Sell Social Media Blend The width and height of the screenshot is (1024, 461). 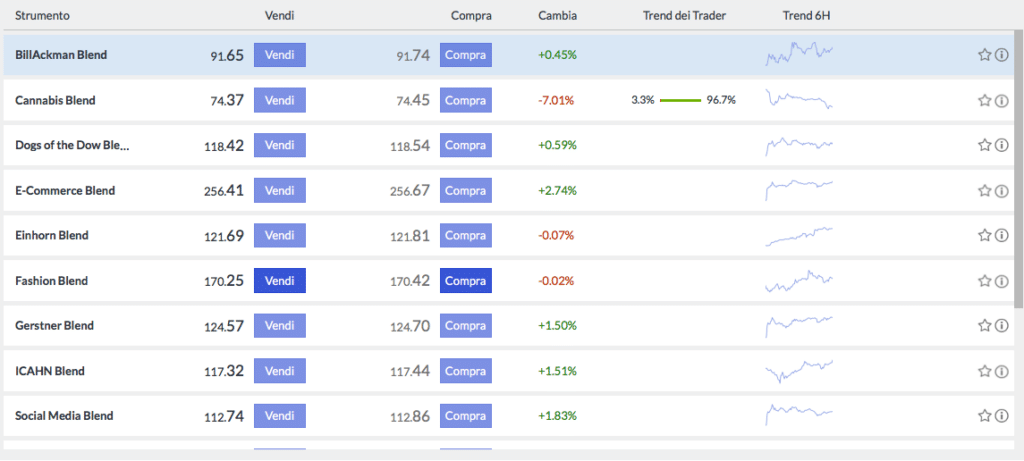point(280,415)
